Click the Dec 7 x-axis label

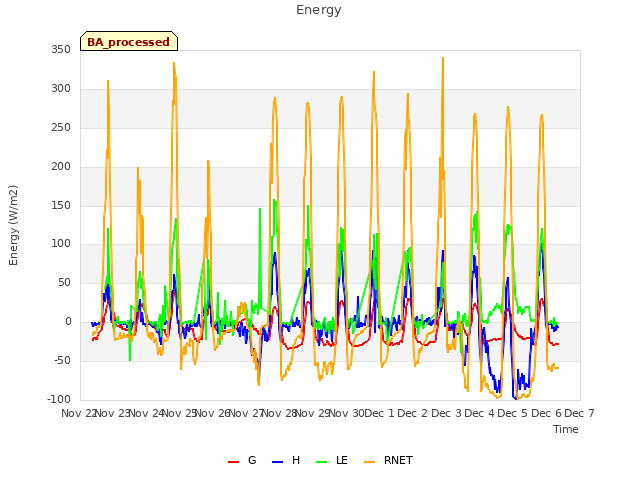pos(580,413)
